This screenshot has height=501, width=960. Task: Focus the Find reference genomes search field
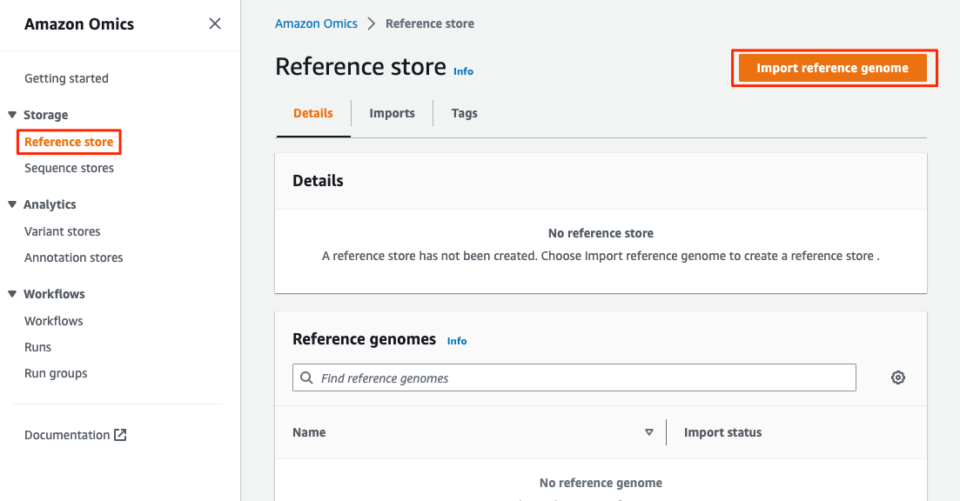click(574, 378)
